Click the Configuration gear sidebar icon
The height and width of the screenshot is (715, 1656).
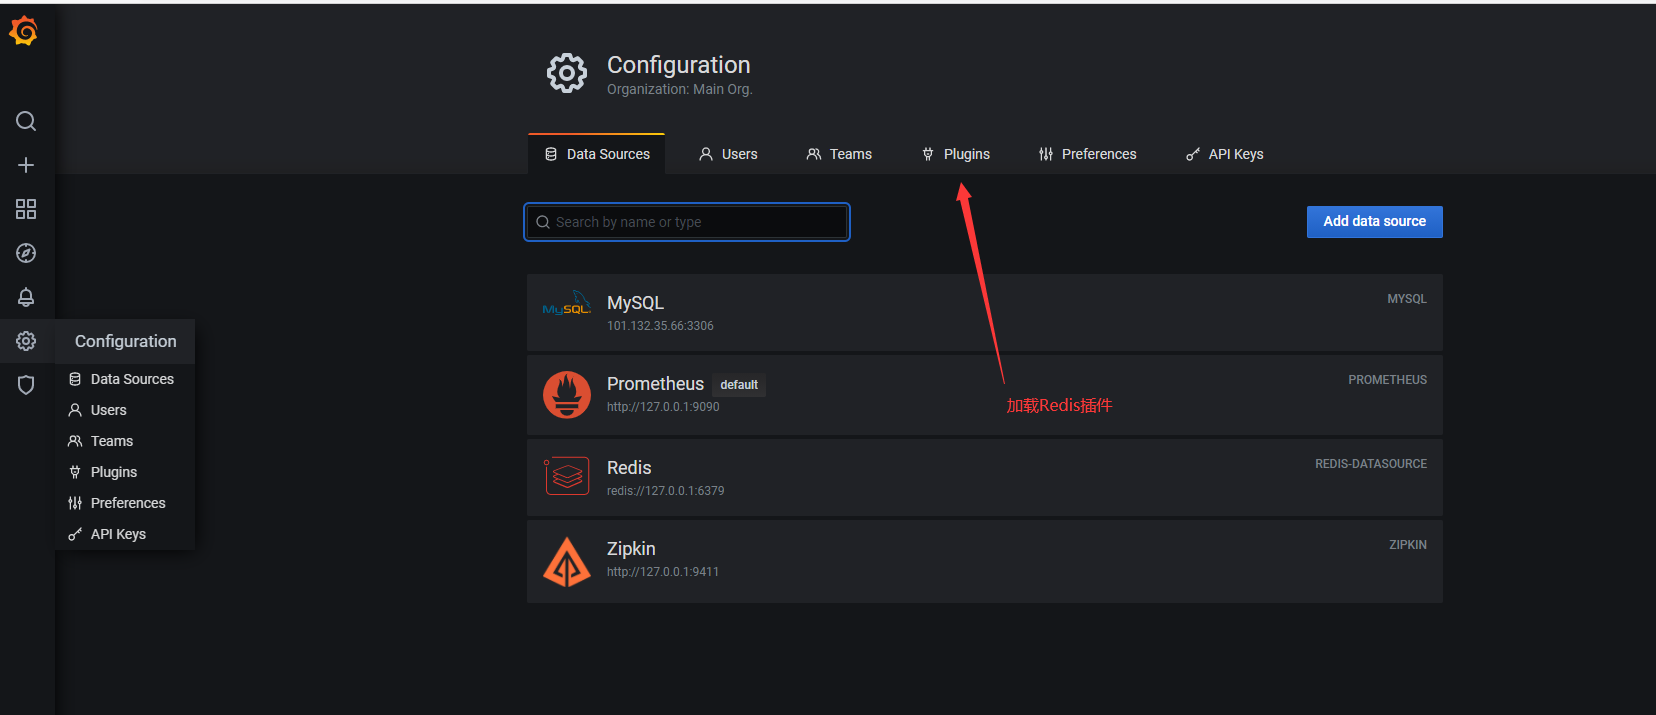26,341
